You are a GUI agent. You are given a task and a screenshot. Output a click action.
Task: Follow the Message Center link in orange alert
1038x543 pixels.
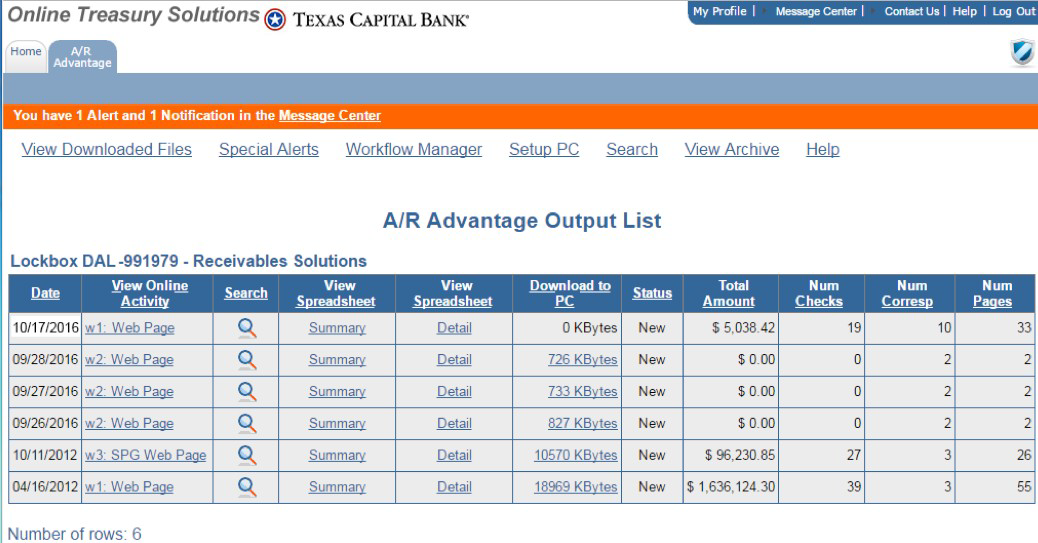[330, 115]
